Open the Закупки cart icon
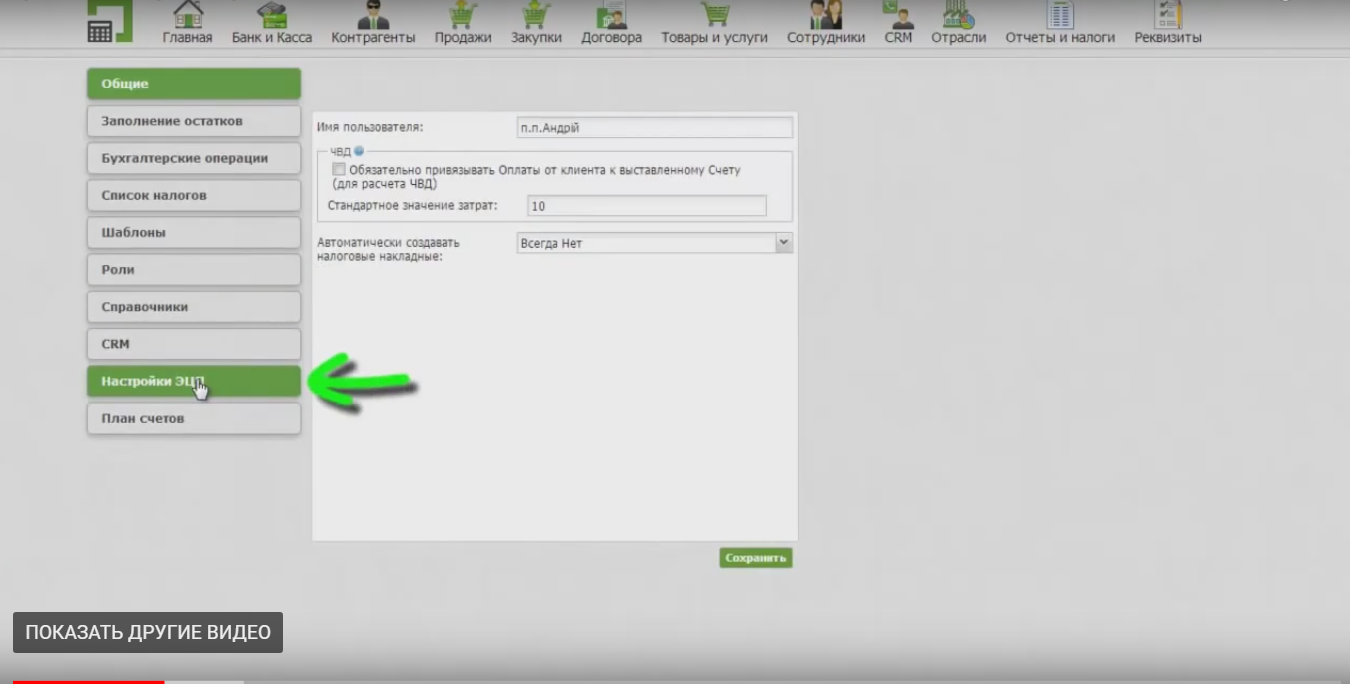This screenshot has height=684, width=1350. coord(536,15)
